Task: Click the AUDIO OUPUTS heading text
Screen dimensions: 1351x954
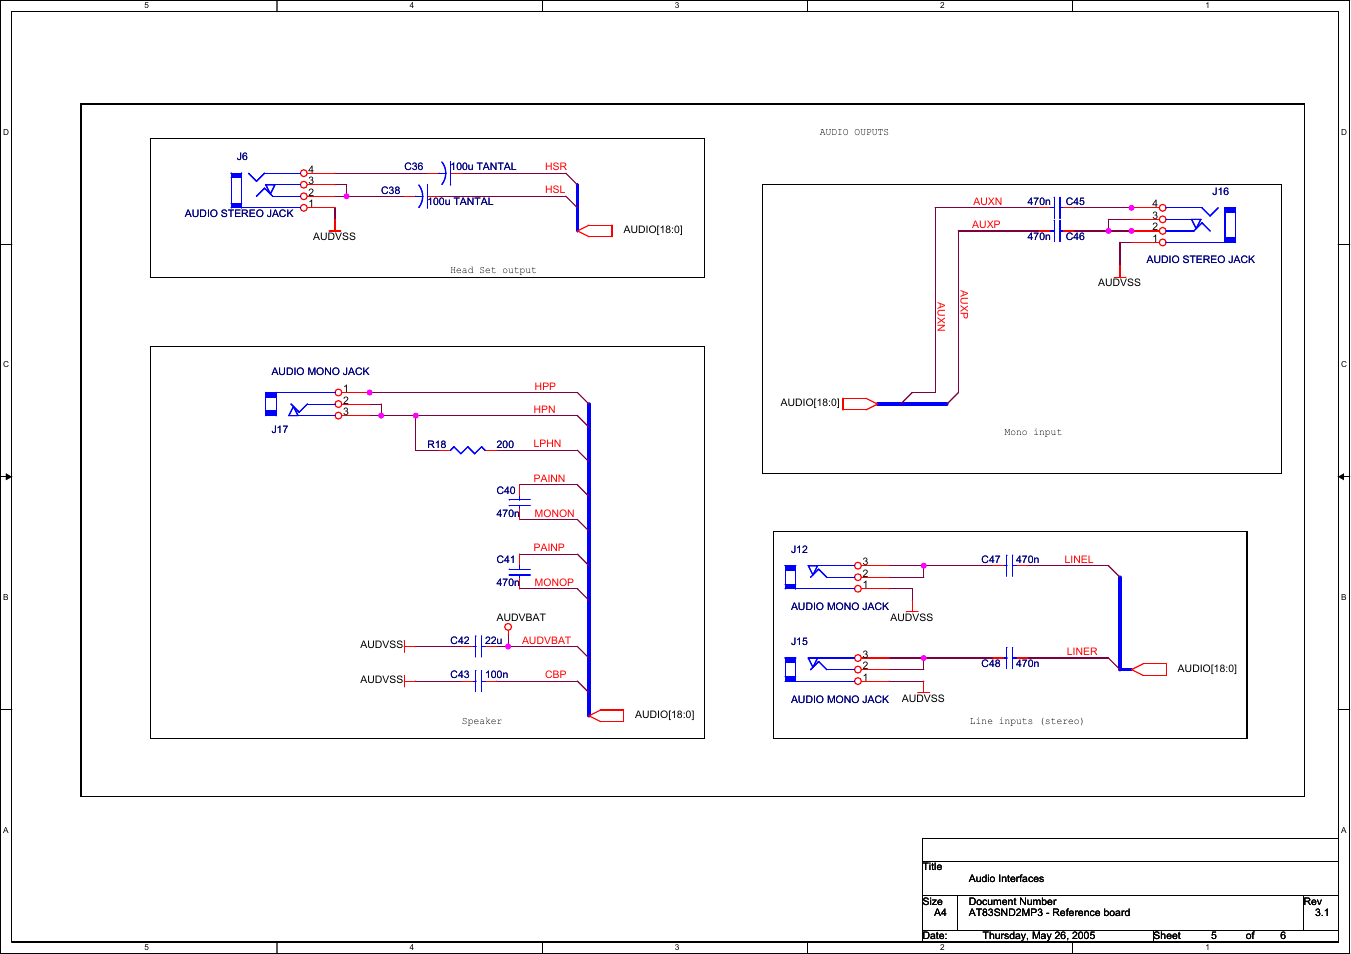Action: click(854, 132)
